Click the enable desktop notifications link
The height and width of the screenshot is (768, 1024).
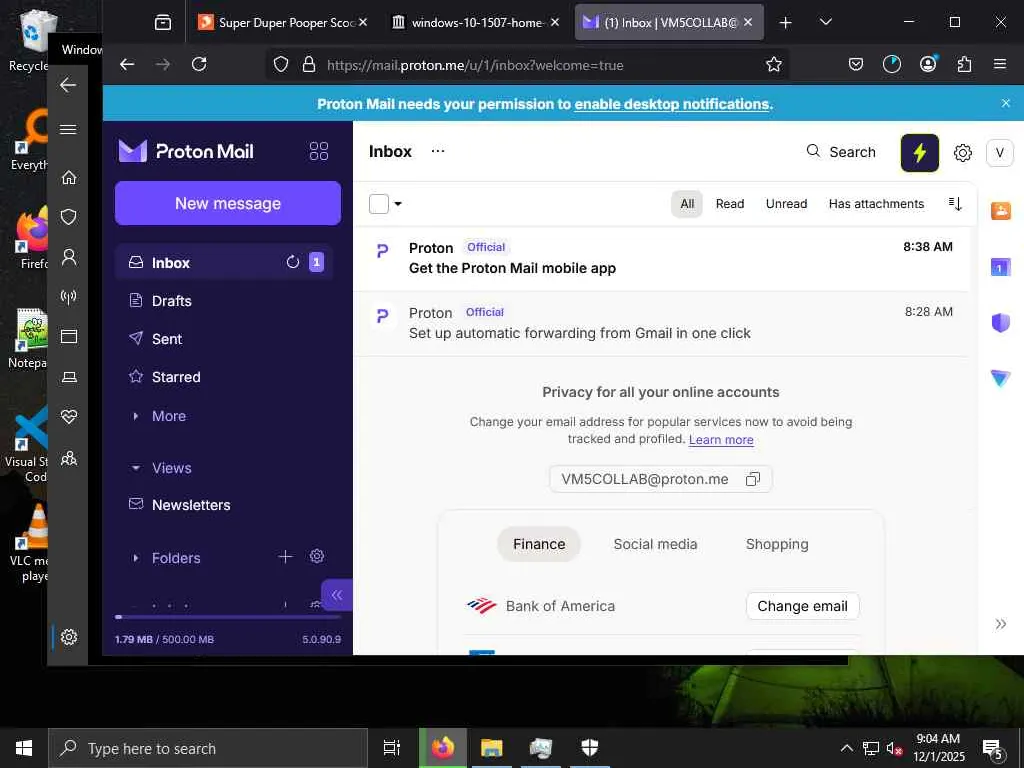click(x=672, y=104)
